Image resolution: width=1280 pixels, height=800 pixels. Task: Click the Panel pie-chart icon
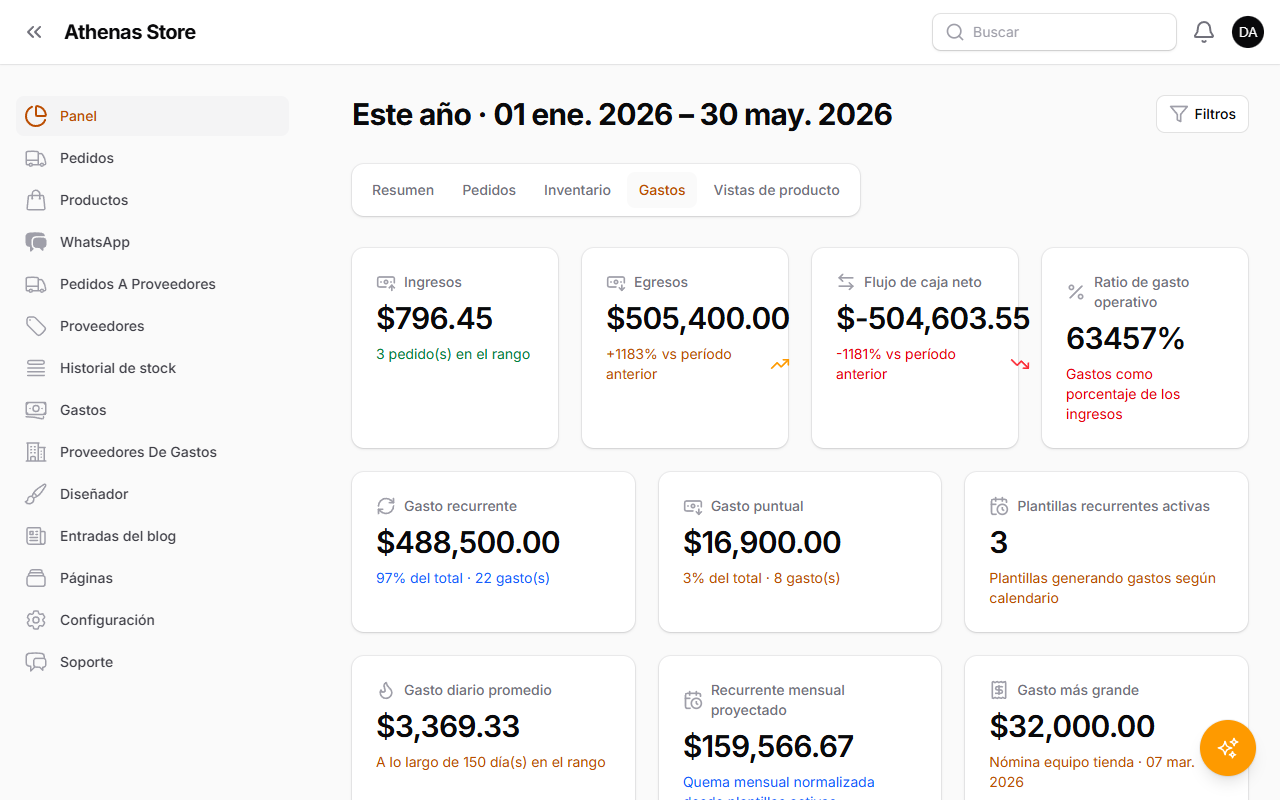coord(36,116)
